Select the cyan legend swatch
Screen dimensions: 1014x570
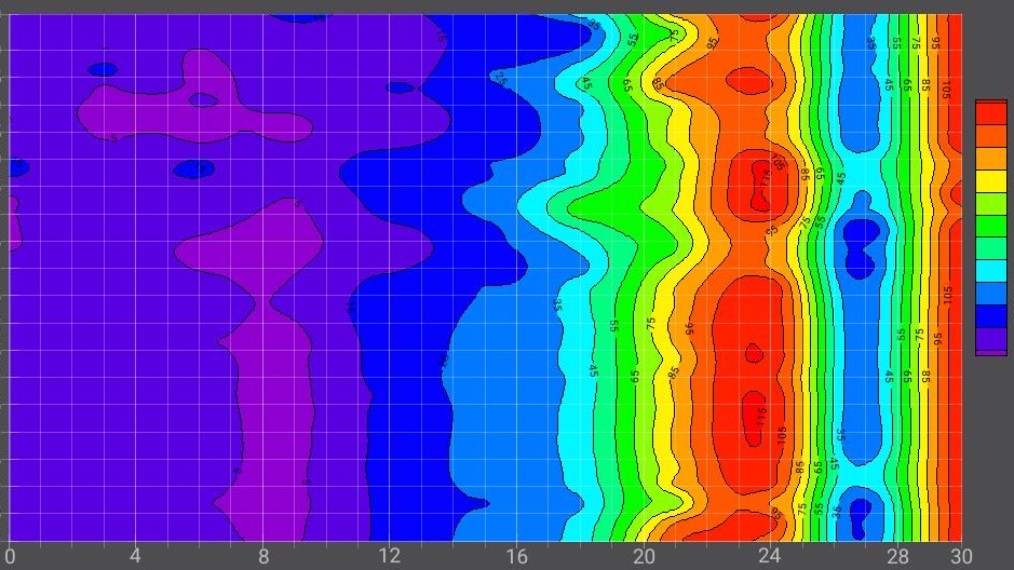click(x=991, y=271)
